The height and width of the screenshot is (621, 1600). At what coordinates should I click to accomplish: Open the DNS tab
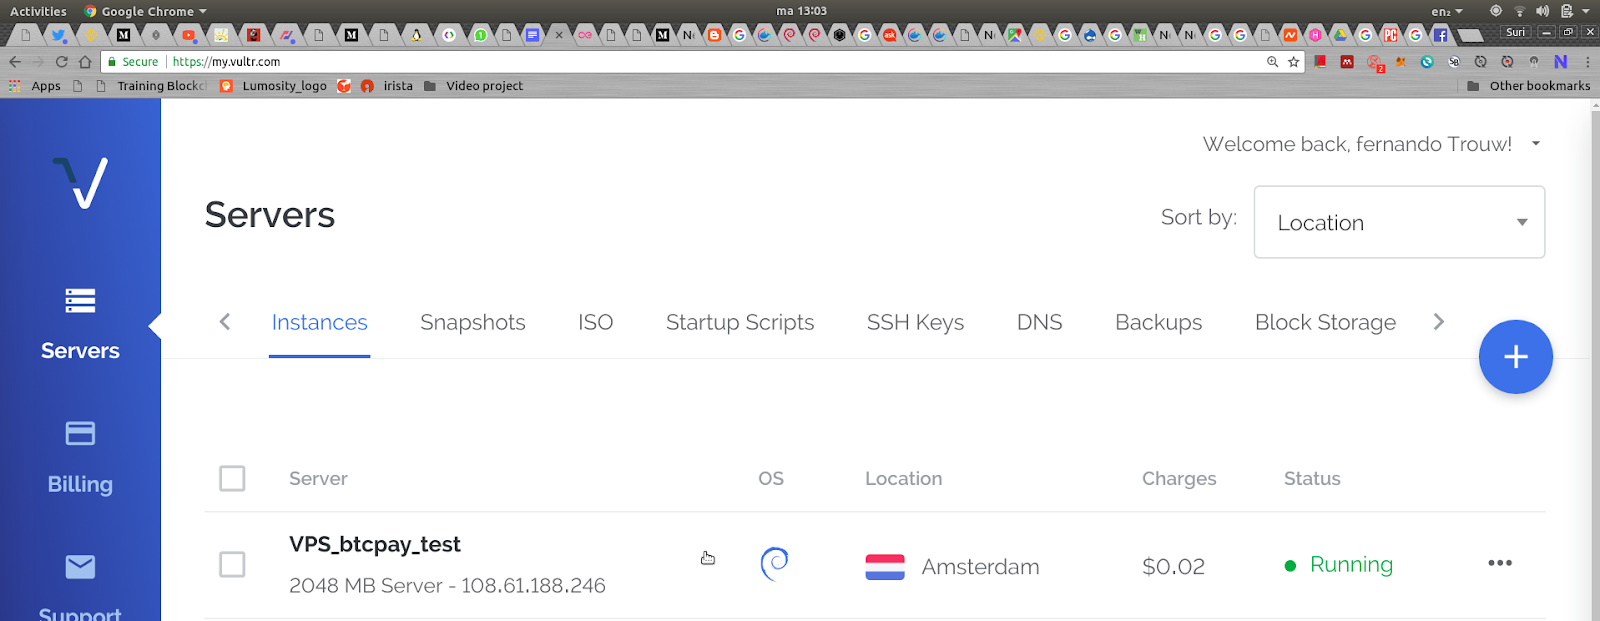1040,322
